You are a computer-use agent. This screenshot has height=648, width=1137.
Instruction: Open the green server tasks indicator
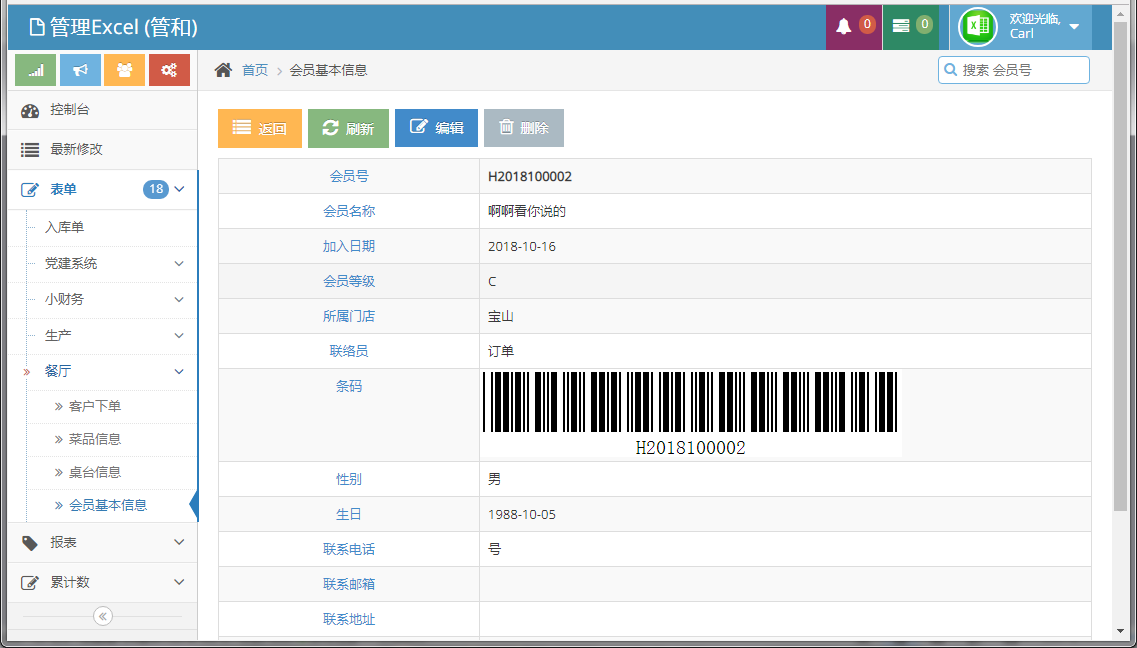point(911,27)
